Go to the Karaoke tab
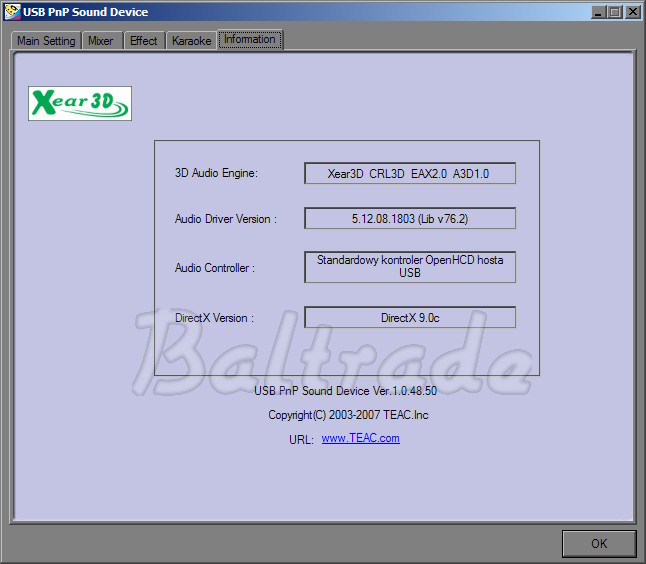This screenshot has height=564, width=646. pos(192,41)
